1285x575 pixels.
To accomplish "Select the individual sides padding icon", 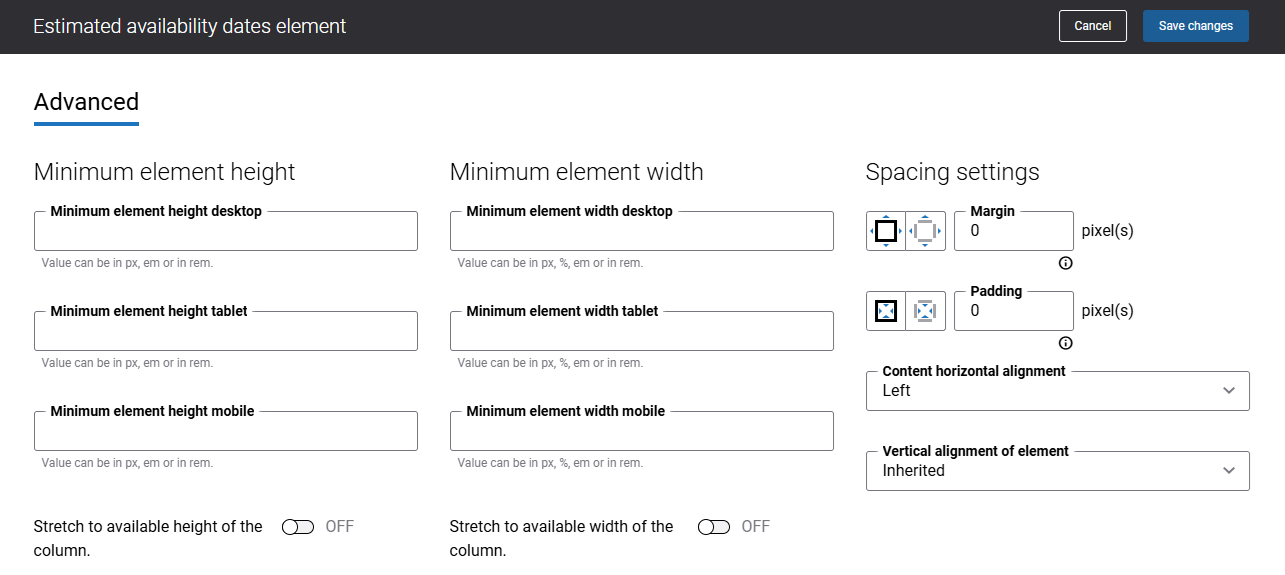I will [x=925, y=311].
